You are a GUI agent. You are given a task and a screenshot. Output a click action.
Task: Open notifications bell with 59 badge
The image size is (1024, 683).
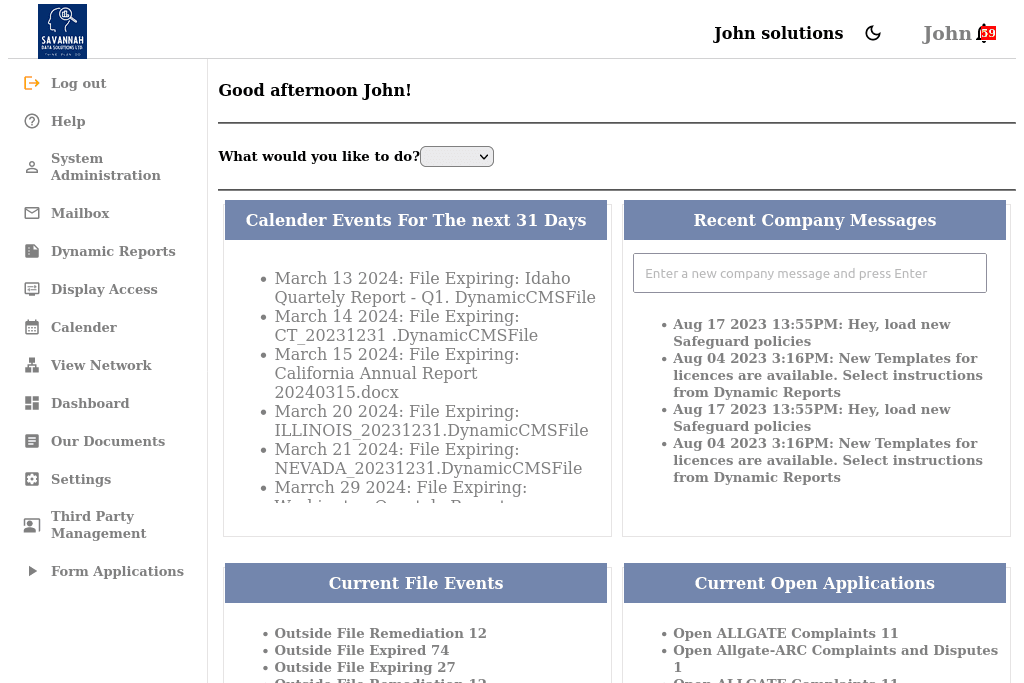click(986, 33)
